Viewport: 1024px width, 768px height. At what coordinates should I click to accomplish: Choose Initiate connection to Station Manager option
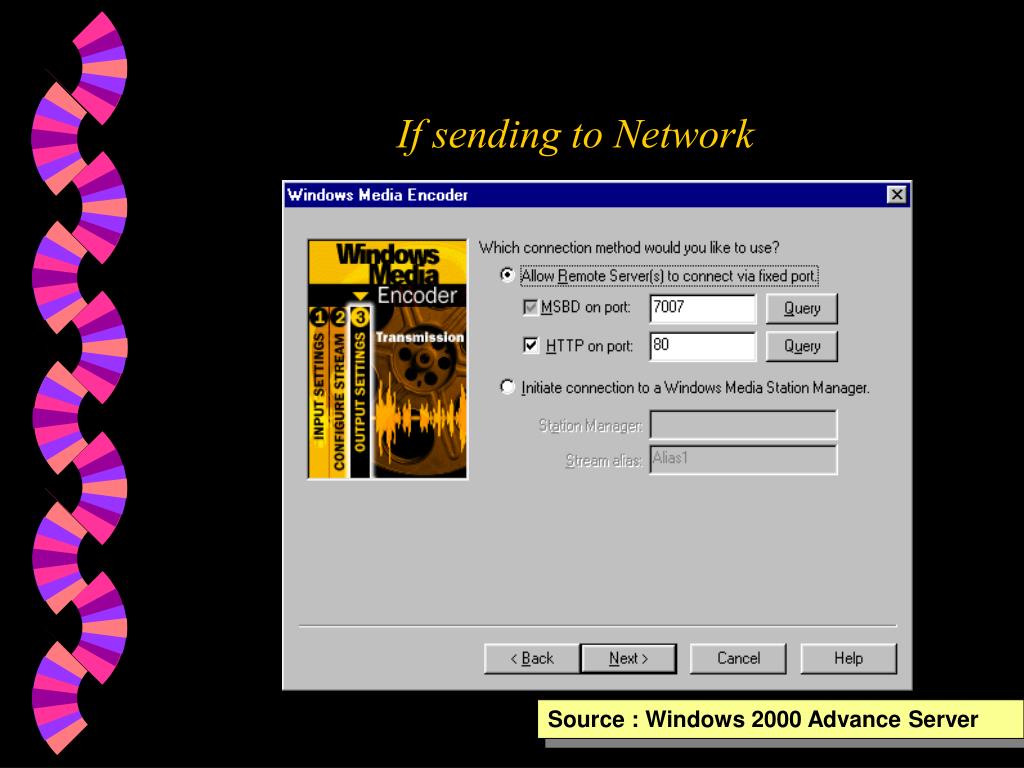[507, 387]
